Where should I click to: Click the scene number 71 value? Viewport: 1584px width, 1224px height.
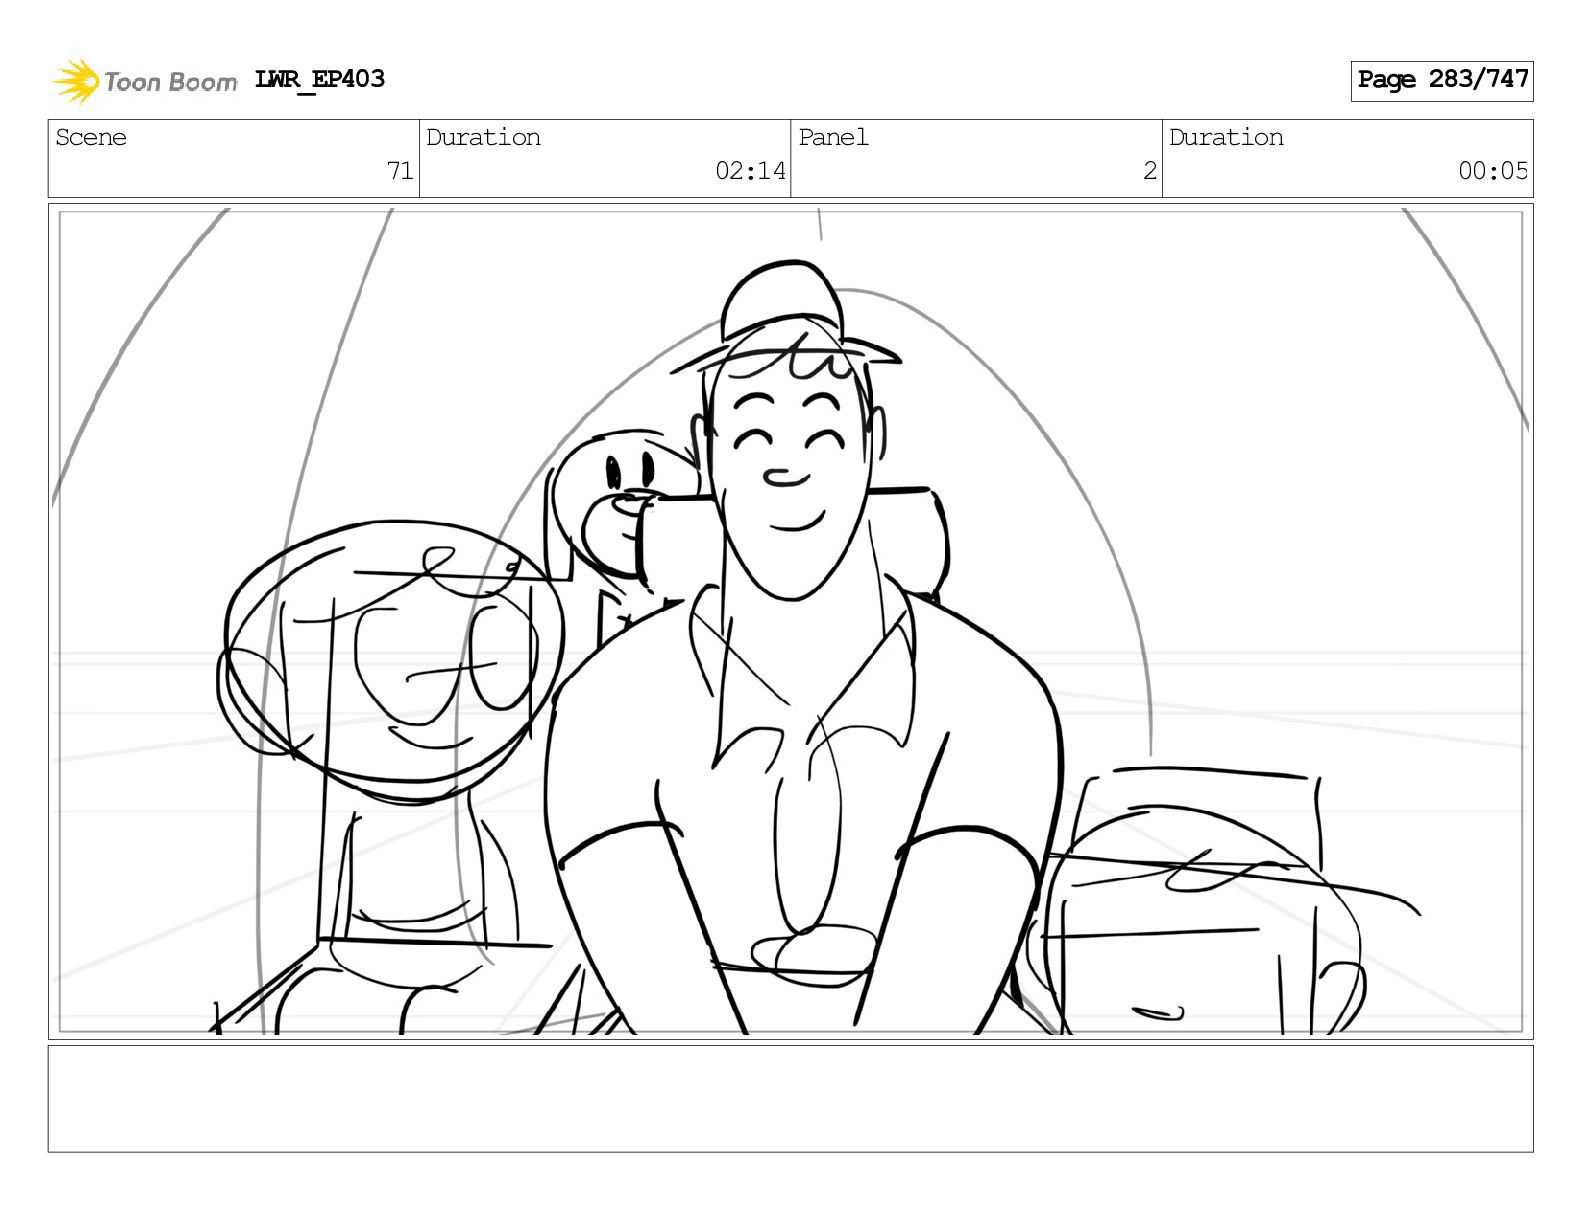[400, 171]
